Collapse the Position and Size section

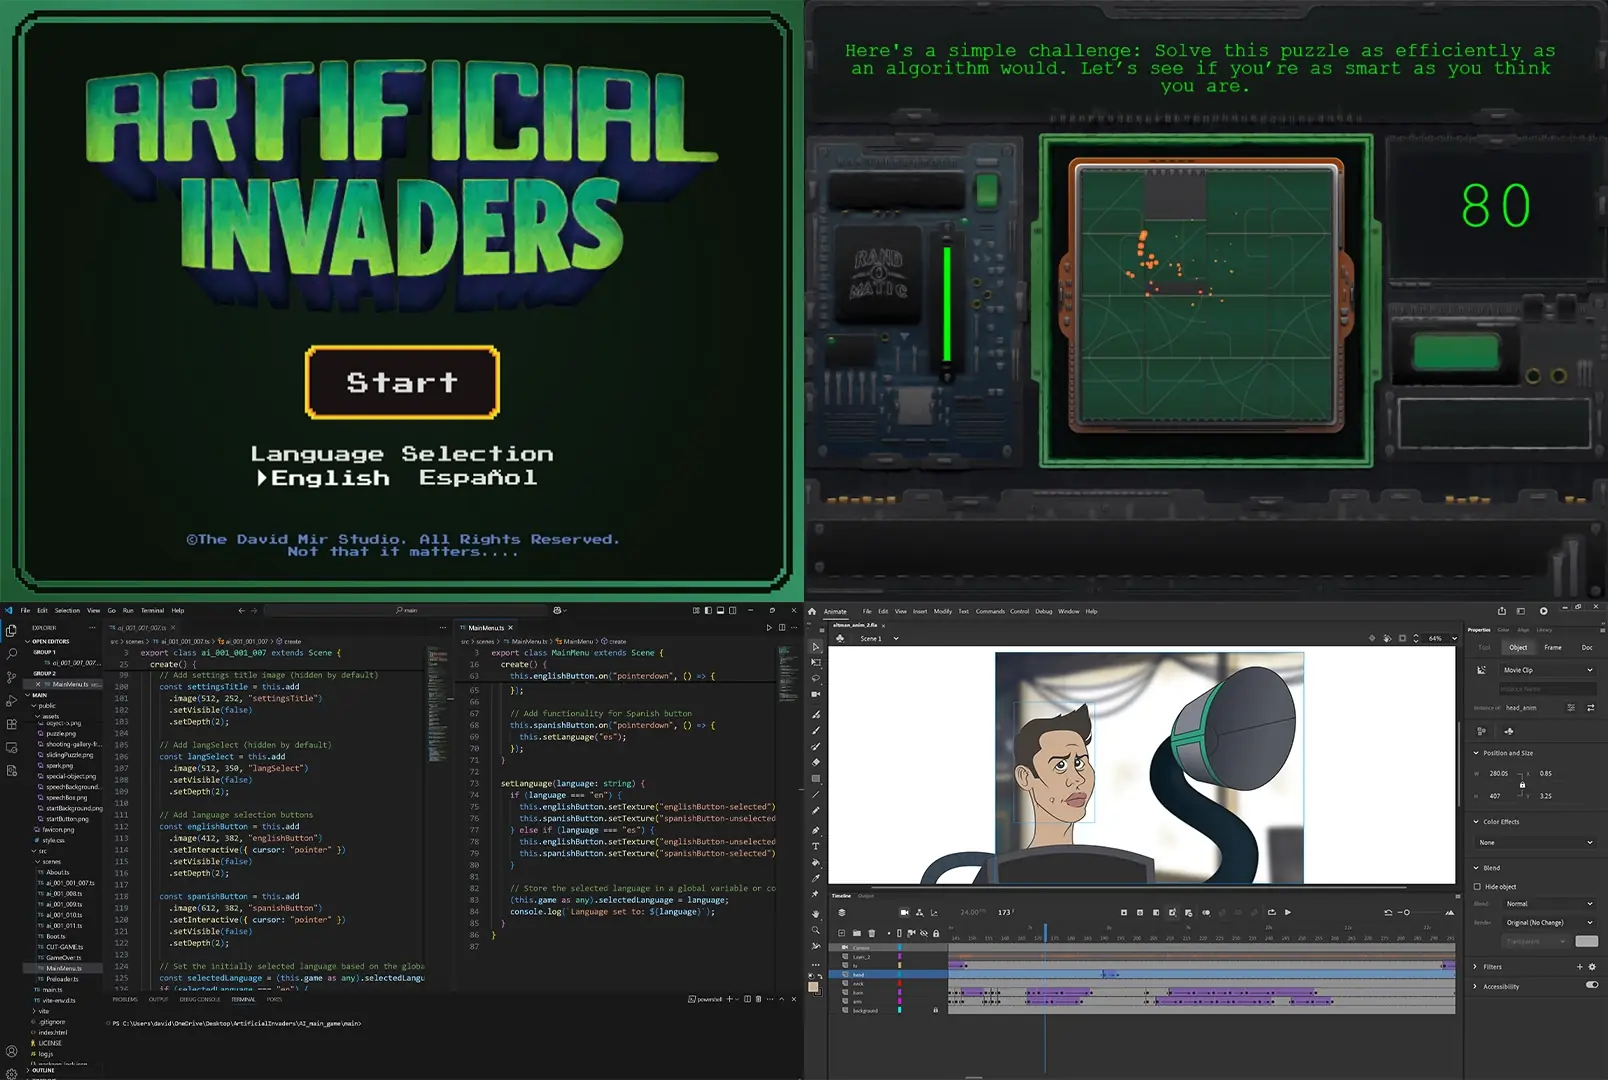click(1476, 753)
